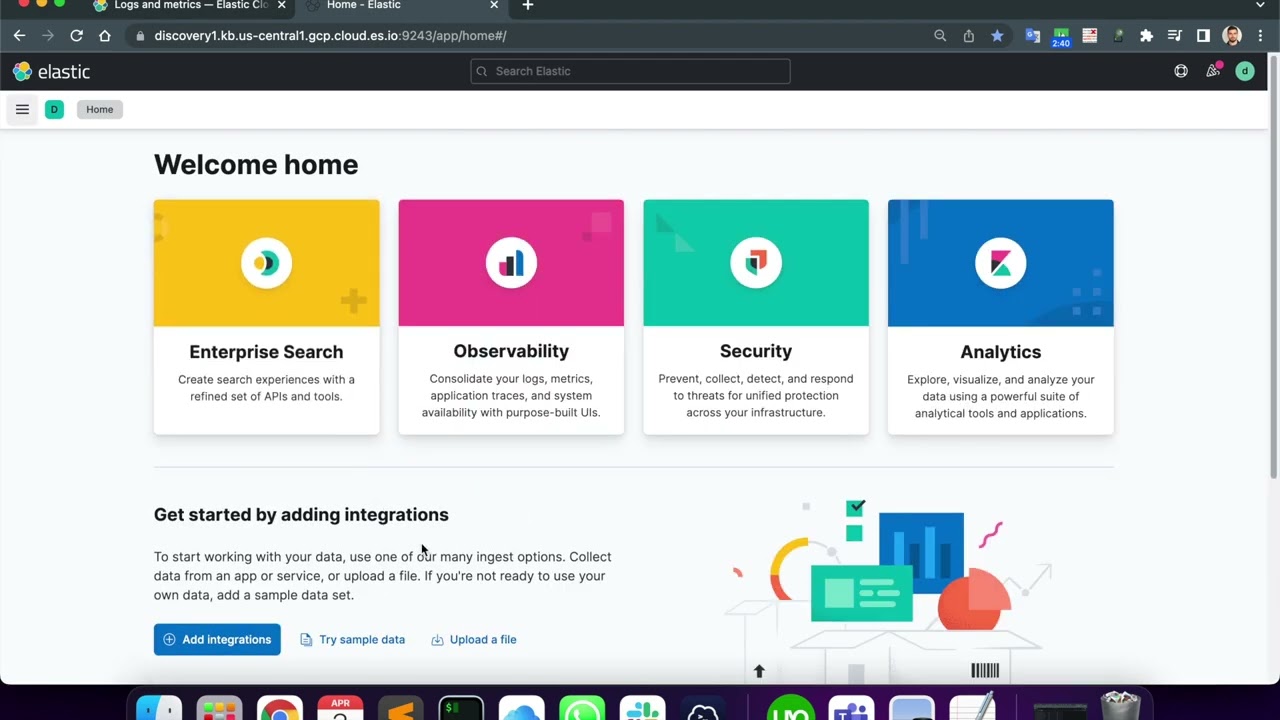1280x720 pixels.
Task: Open the user avatar 'd' menu
Action: click(x=1245, y=71)
